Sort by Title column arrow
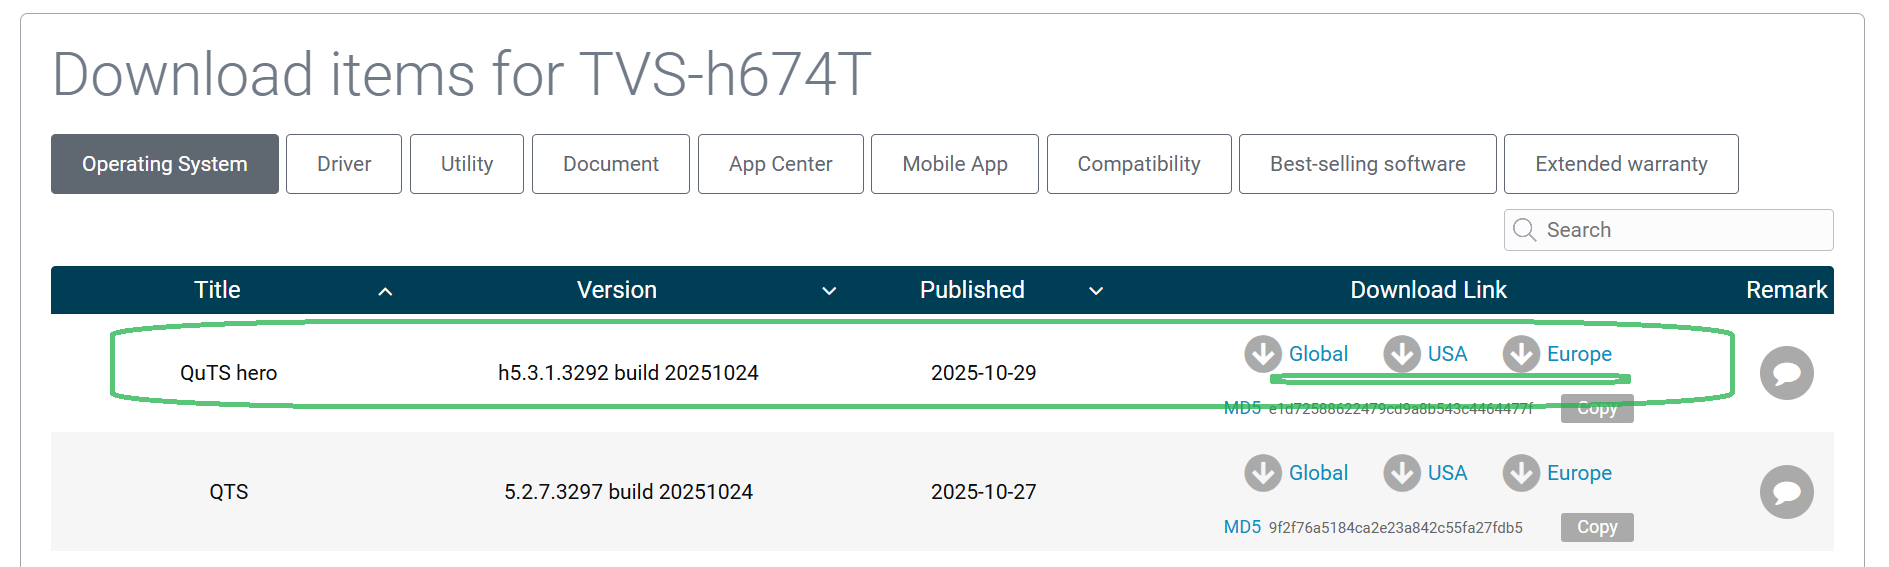 tap(385, 291)
